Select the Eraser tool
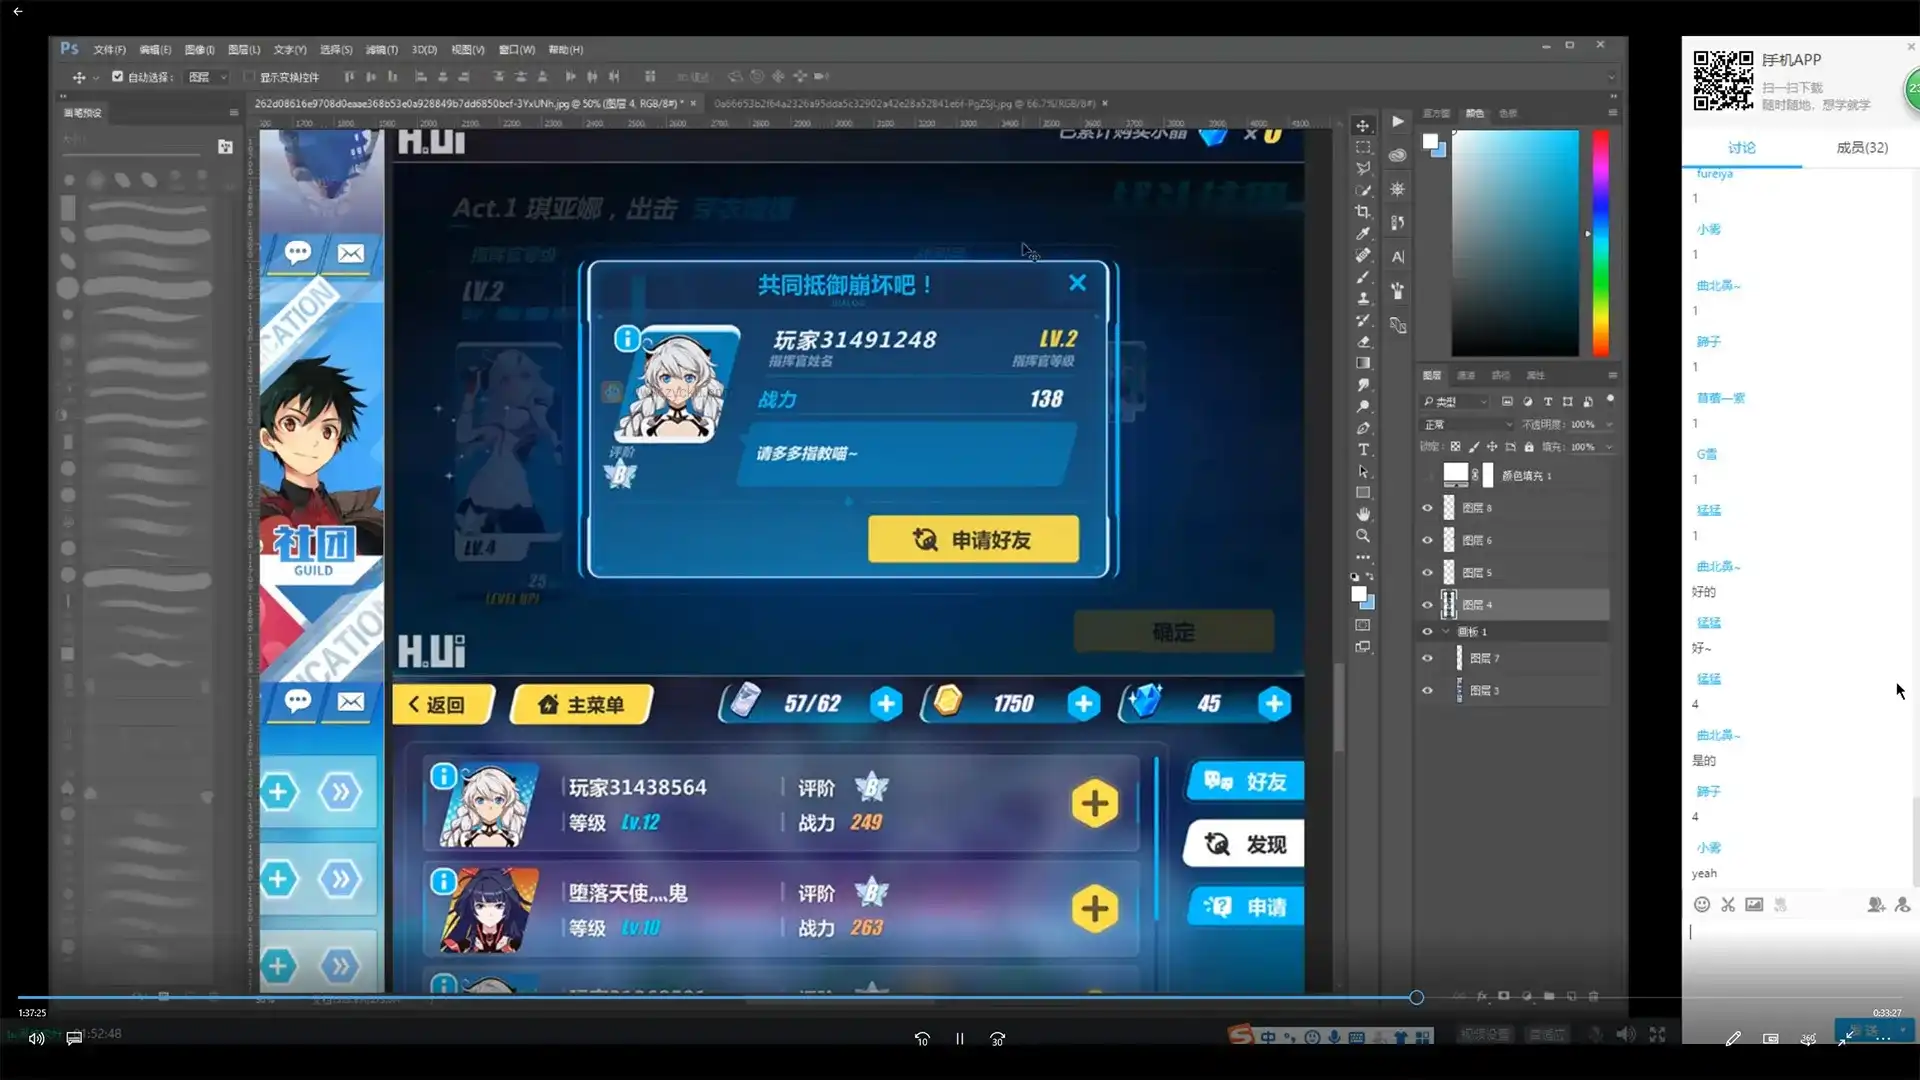Image resolution: width=1920 pixels, height=1080 pixels. point(1362,342)
